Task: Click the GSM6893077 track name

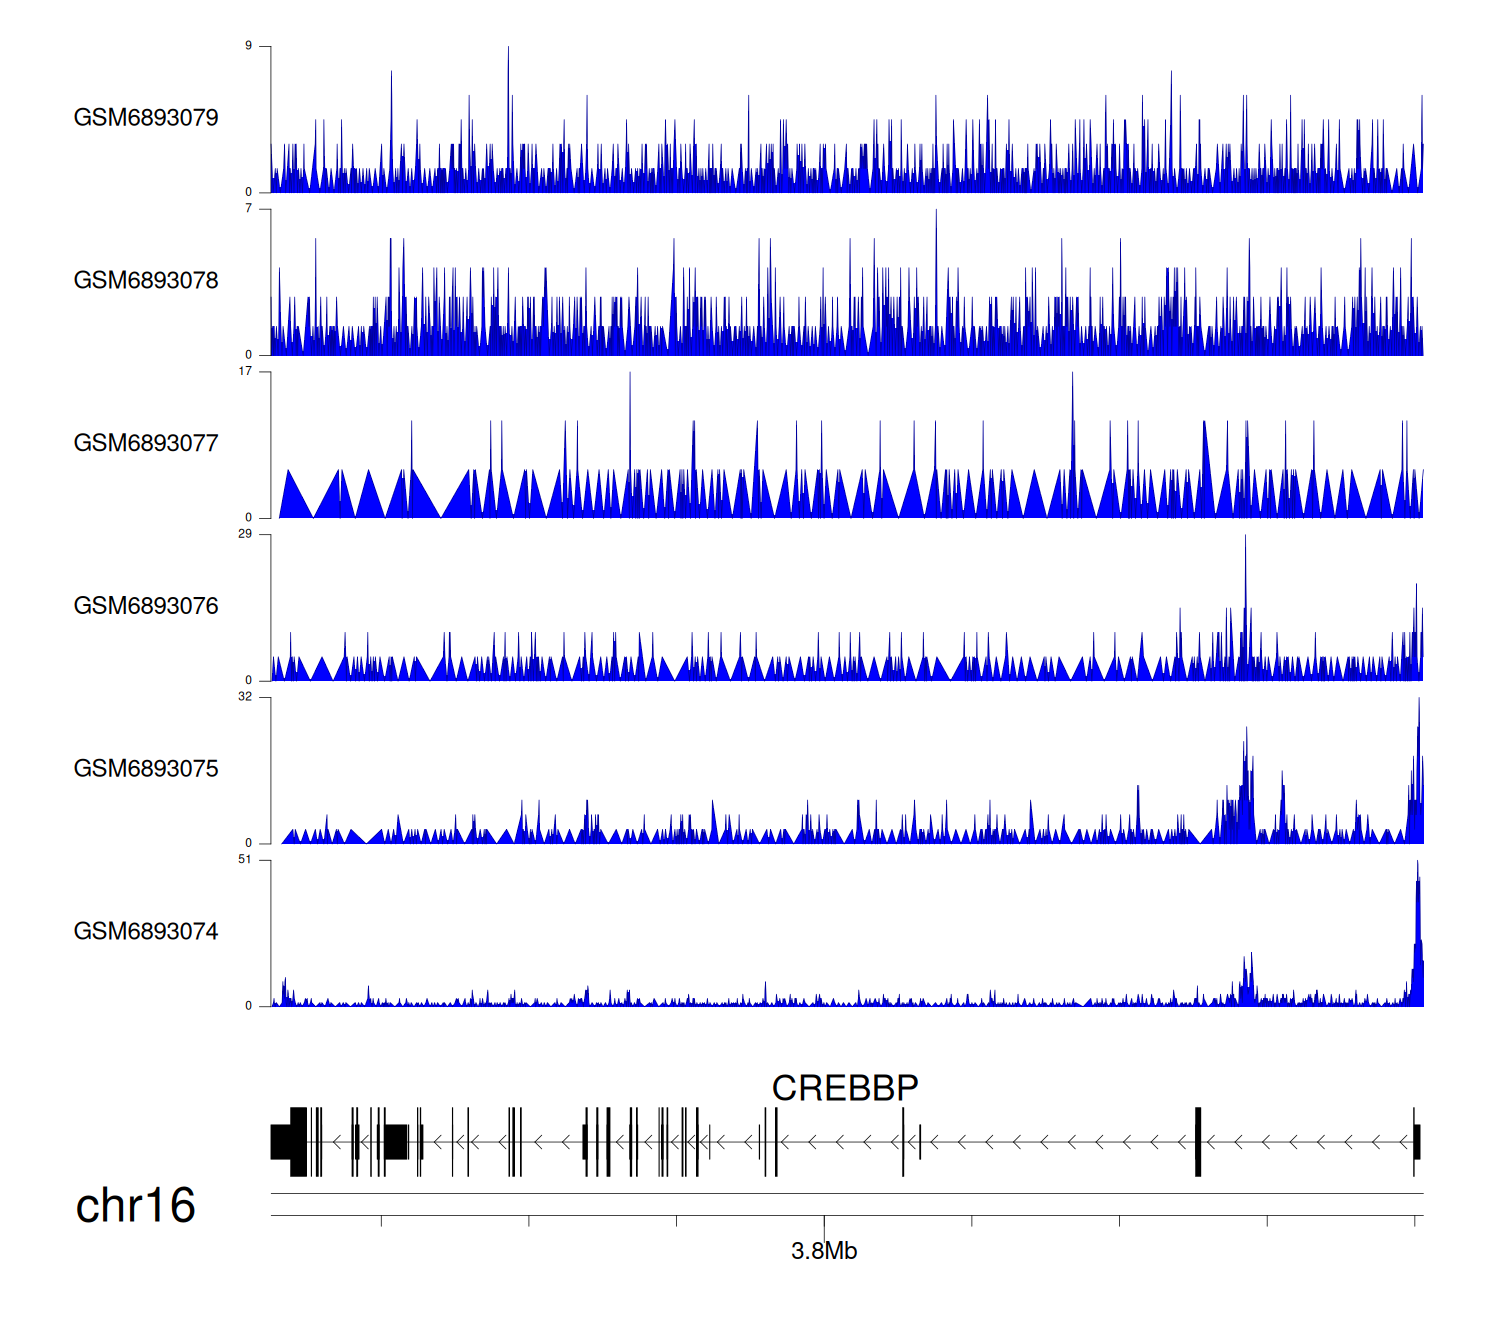Action: tap(146, 443)
